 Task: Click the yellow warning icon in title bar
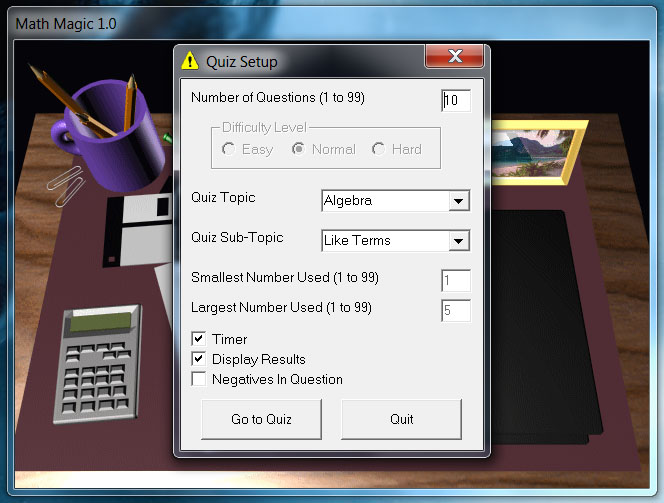click(190, 61)
